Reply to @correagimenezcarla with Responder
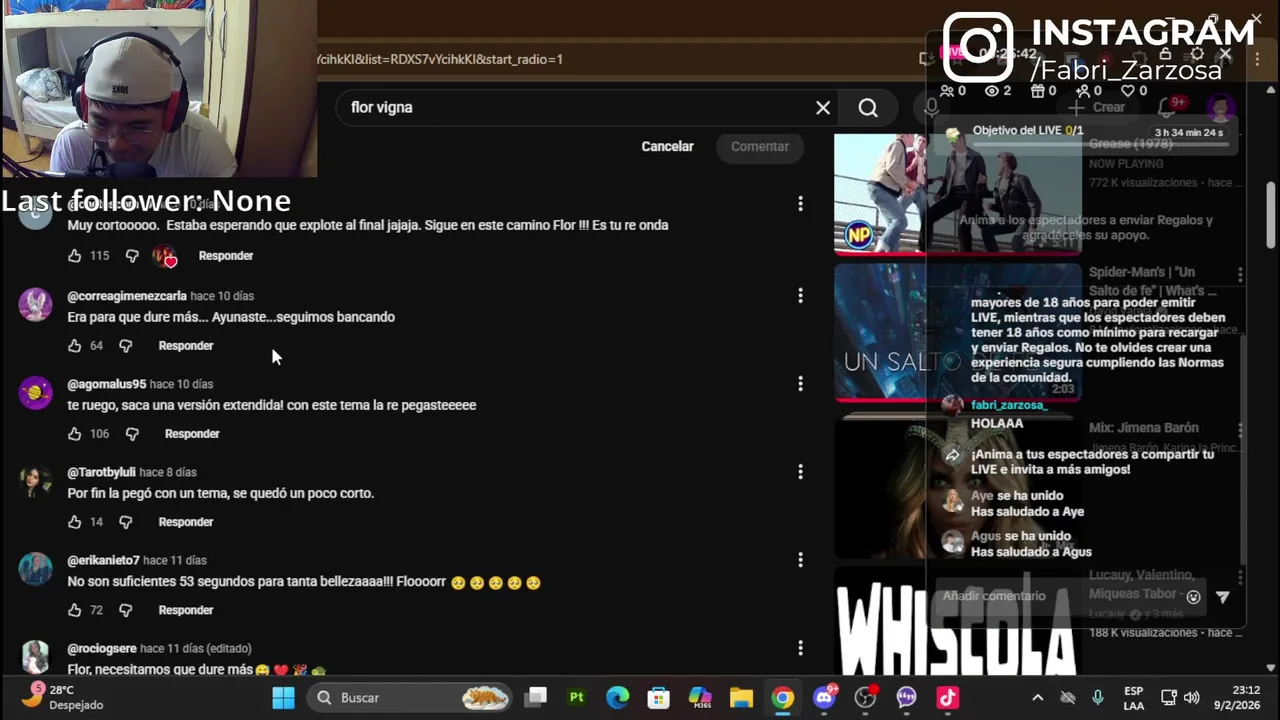The height and width of the screenshot is (720, 1280). pos(186,346)
